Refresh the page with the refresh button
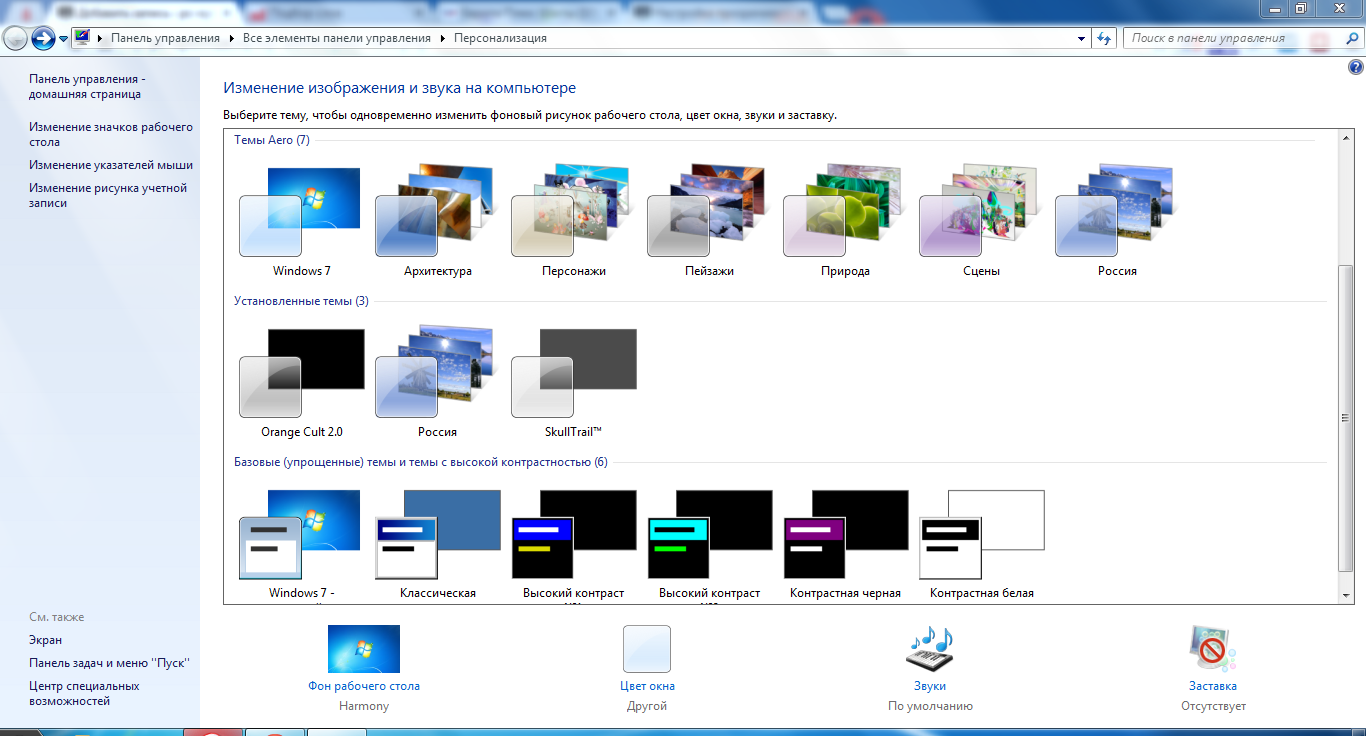 pos(1104,38)
